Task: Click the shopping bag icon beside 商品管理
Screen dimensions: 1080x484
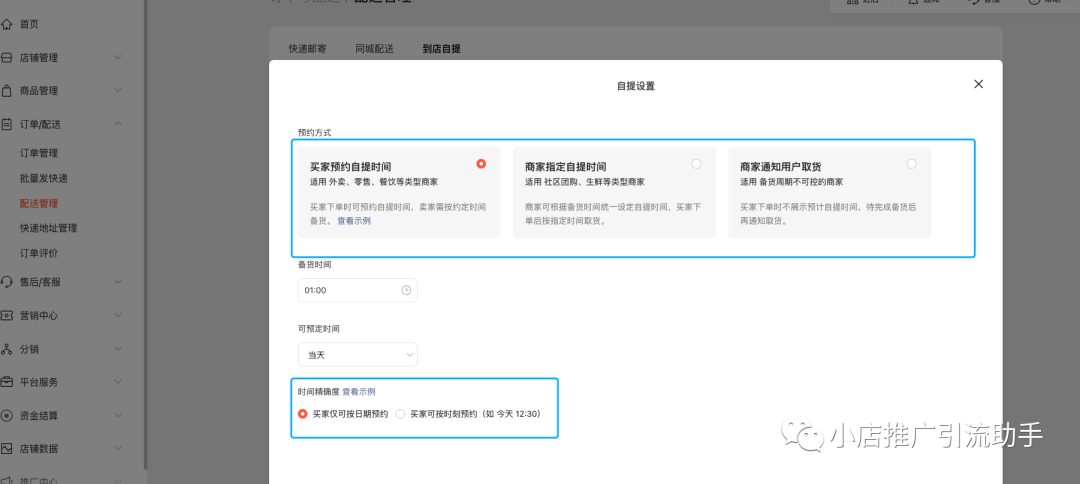Action: [7, 91]
